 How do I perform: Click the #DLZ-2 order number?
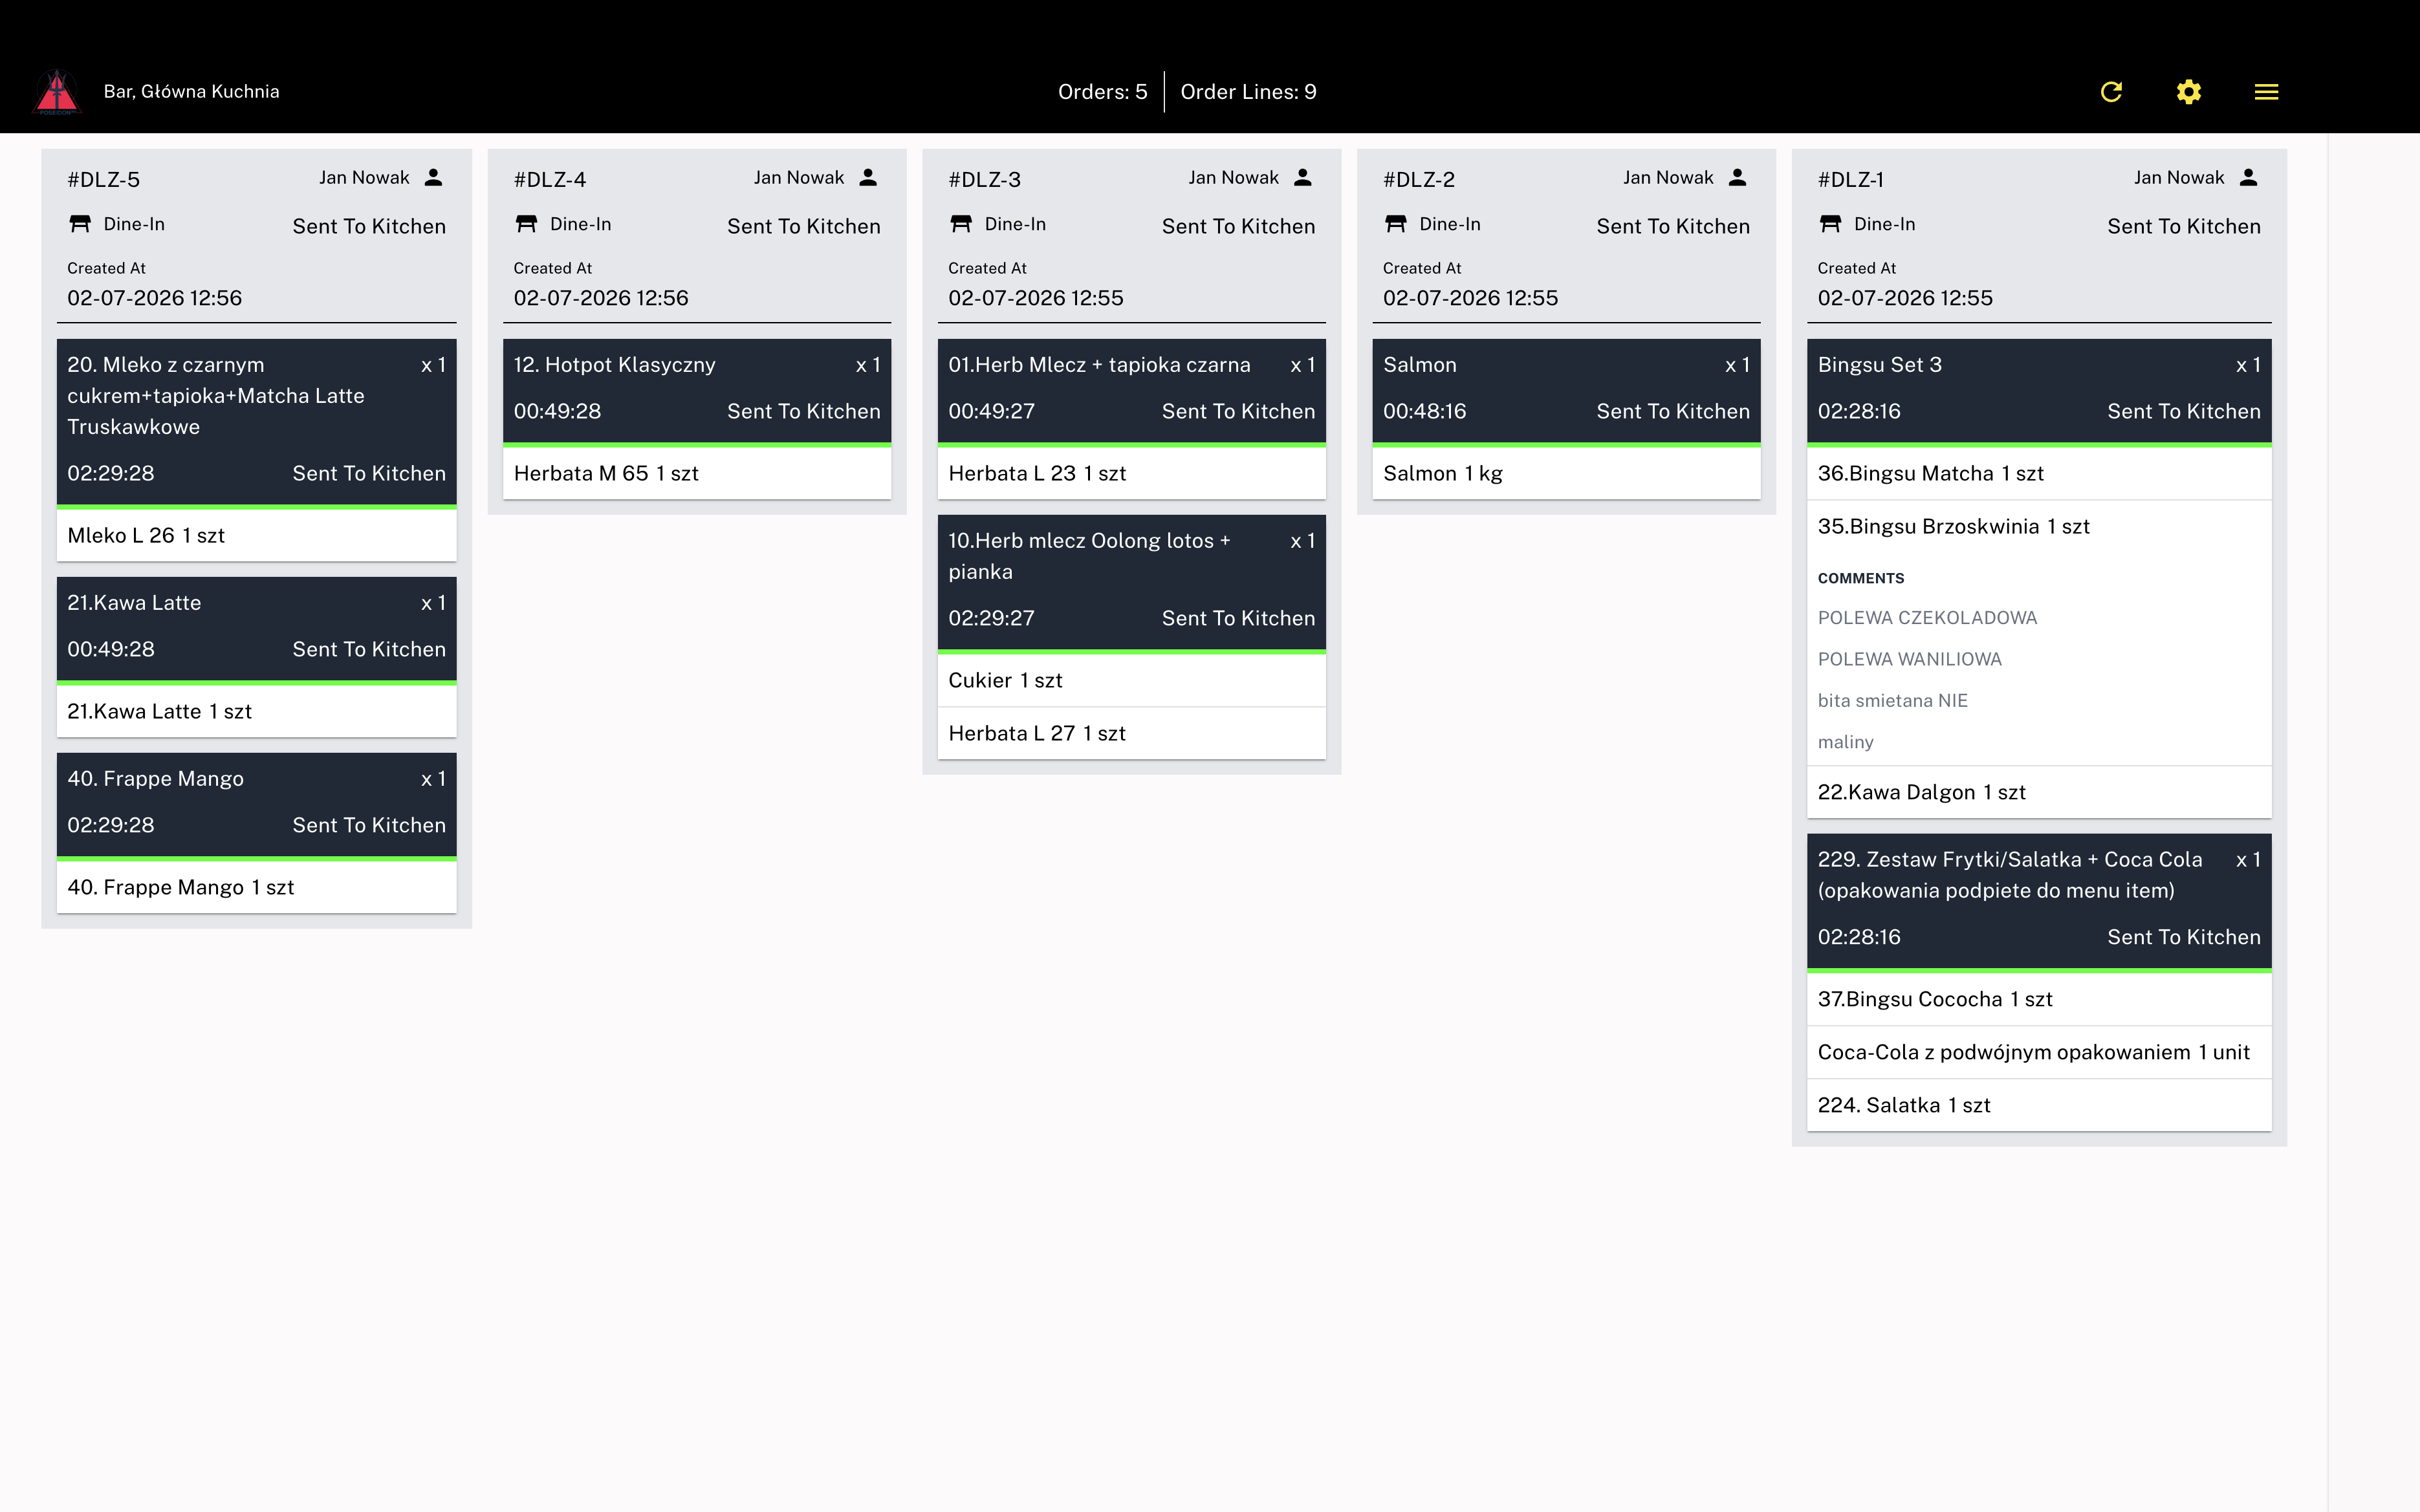(x=1419, y=180)
